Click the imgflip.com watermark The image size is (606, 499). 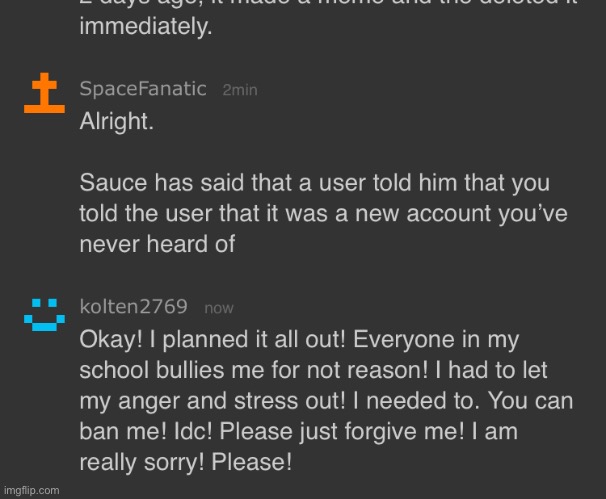click(x=31, y=490)
